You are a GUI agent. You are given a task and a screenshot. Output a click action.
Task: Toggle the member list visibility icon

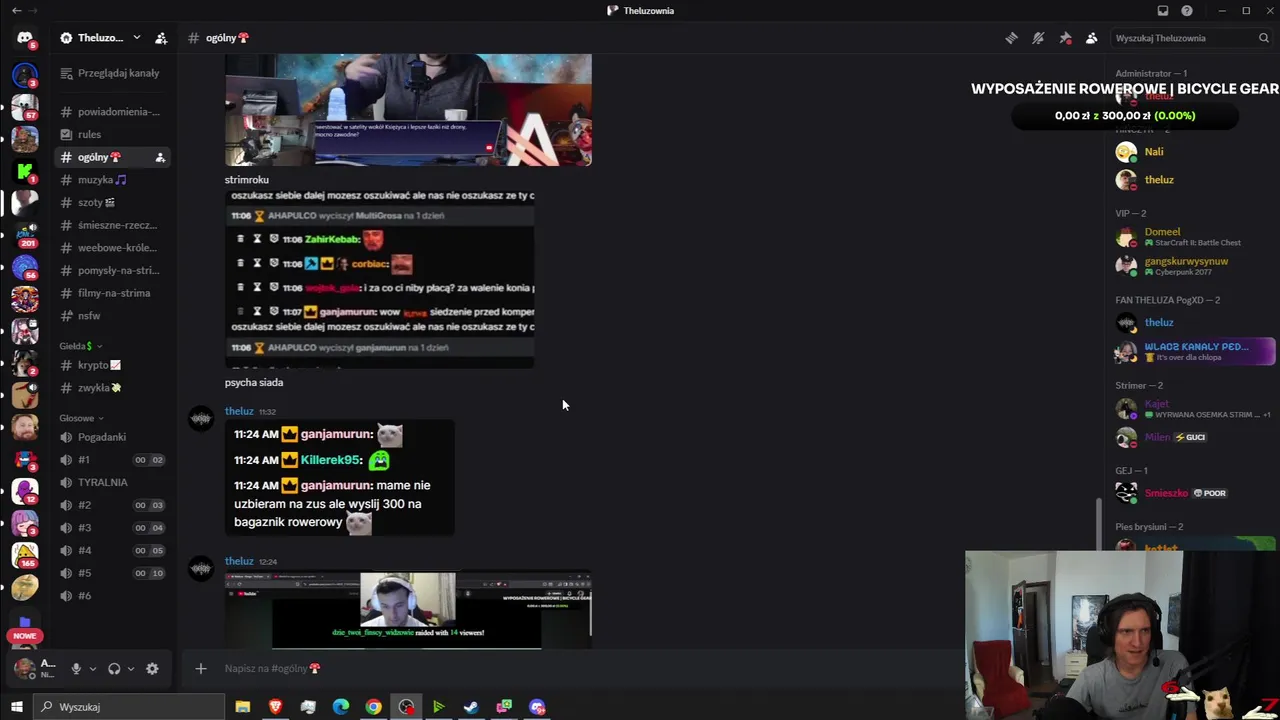coord(1092,38)
